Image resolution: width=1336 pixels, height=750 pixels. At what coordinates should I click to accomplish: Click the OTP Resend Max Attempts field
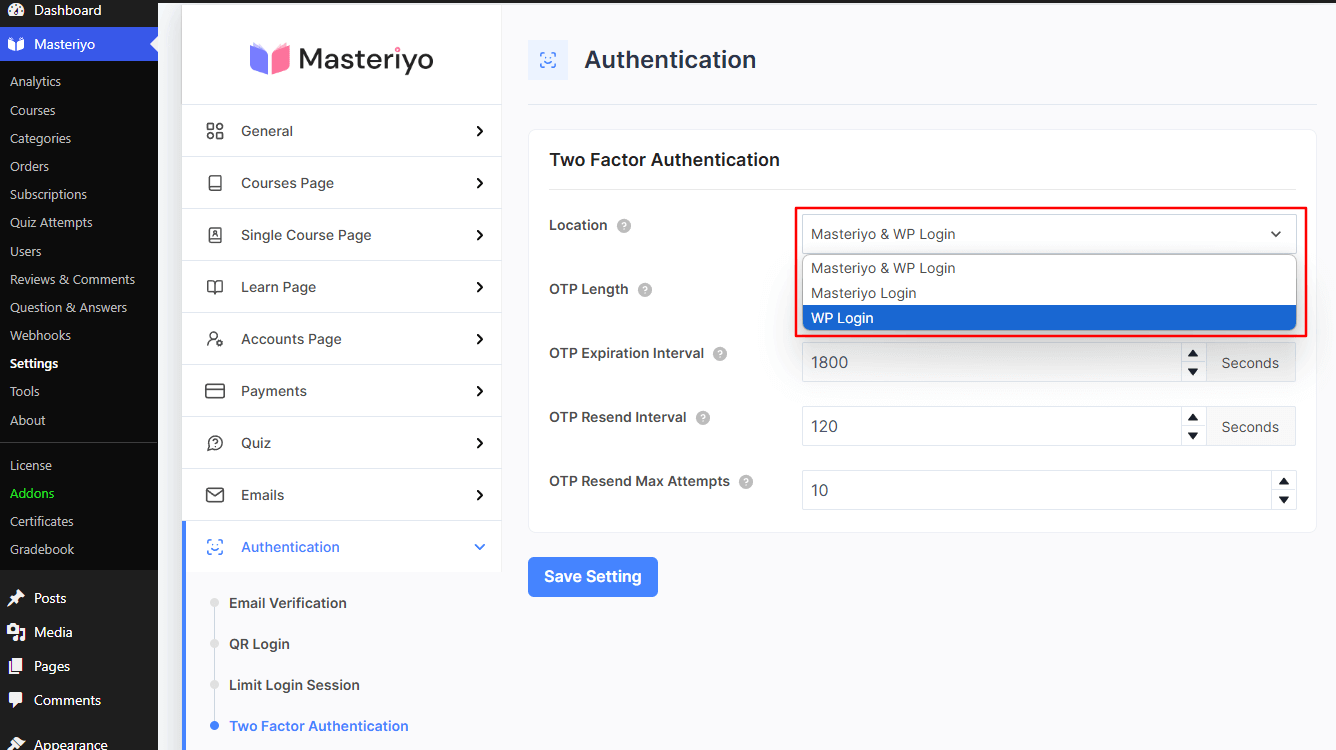pyautogui.click(x=1037, y=490)
